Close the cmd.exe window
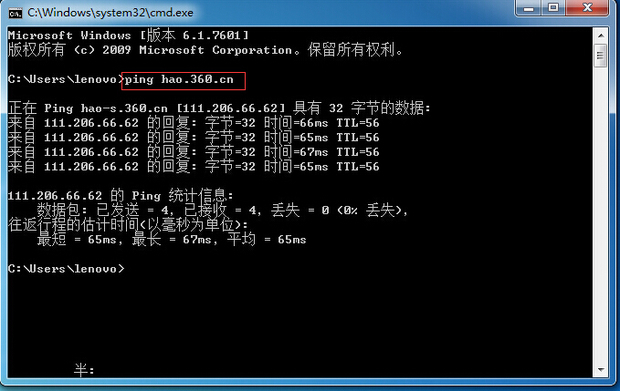Viewport: 620px width, 391px height. [x=588, y=8]
